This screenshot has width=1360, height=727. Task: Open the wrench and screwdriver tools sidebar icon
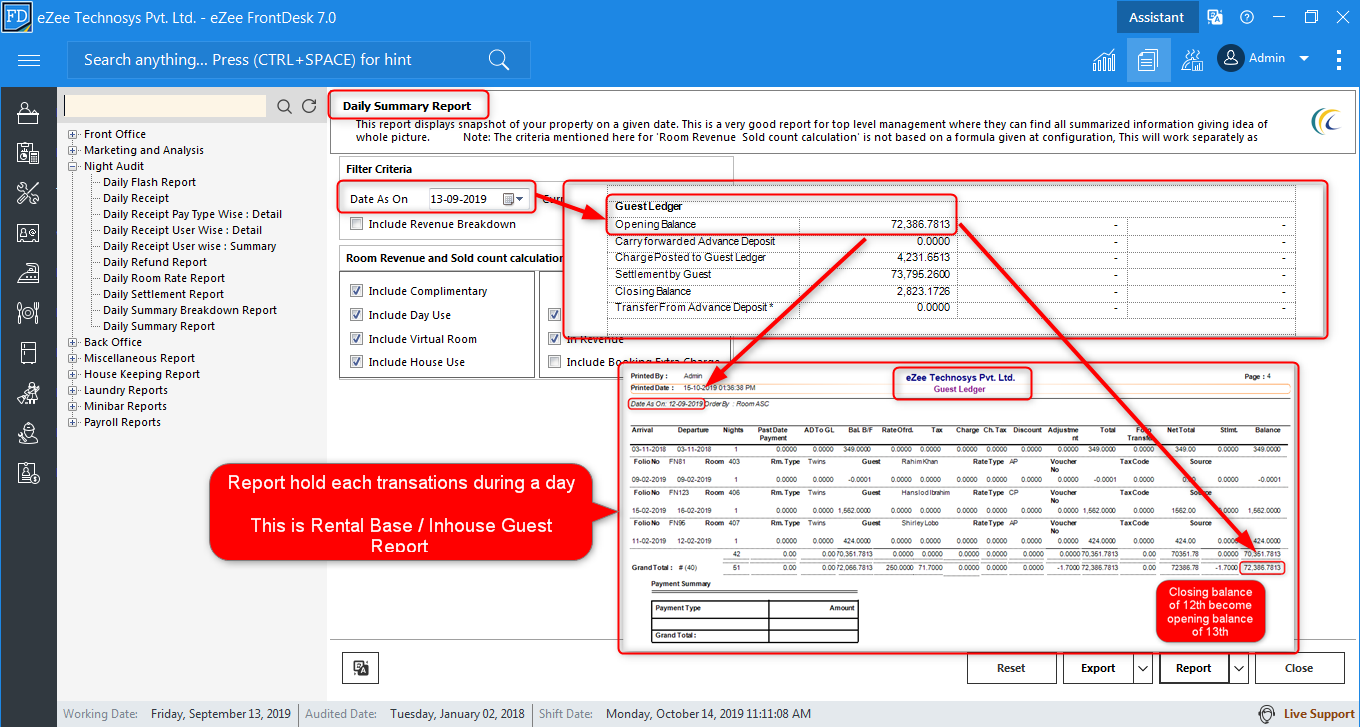[28, 193]
